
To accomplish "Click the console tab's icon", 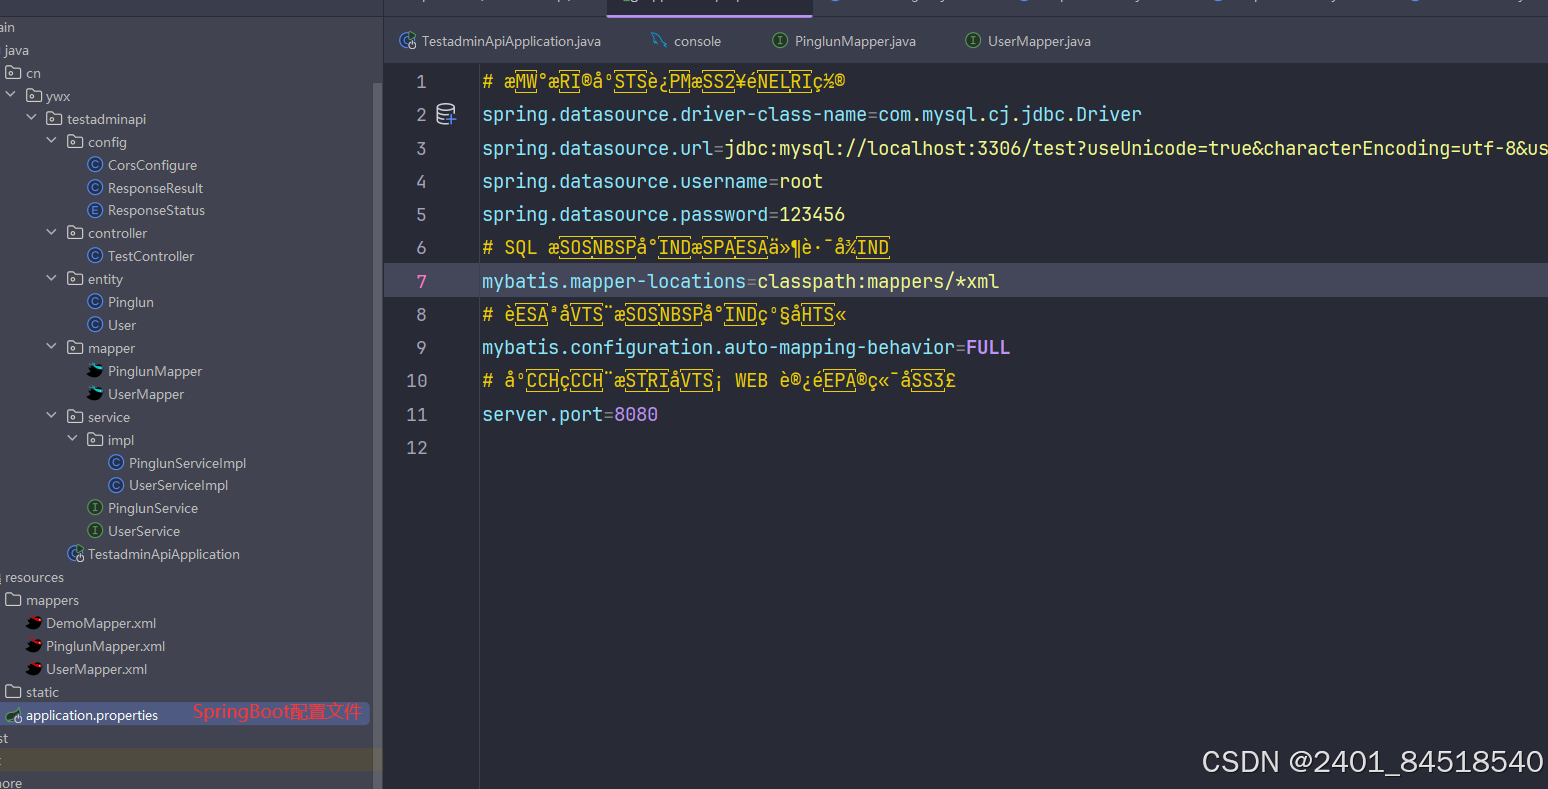I will (x=659, y=40).
